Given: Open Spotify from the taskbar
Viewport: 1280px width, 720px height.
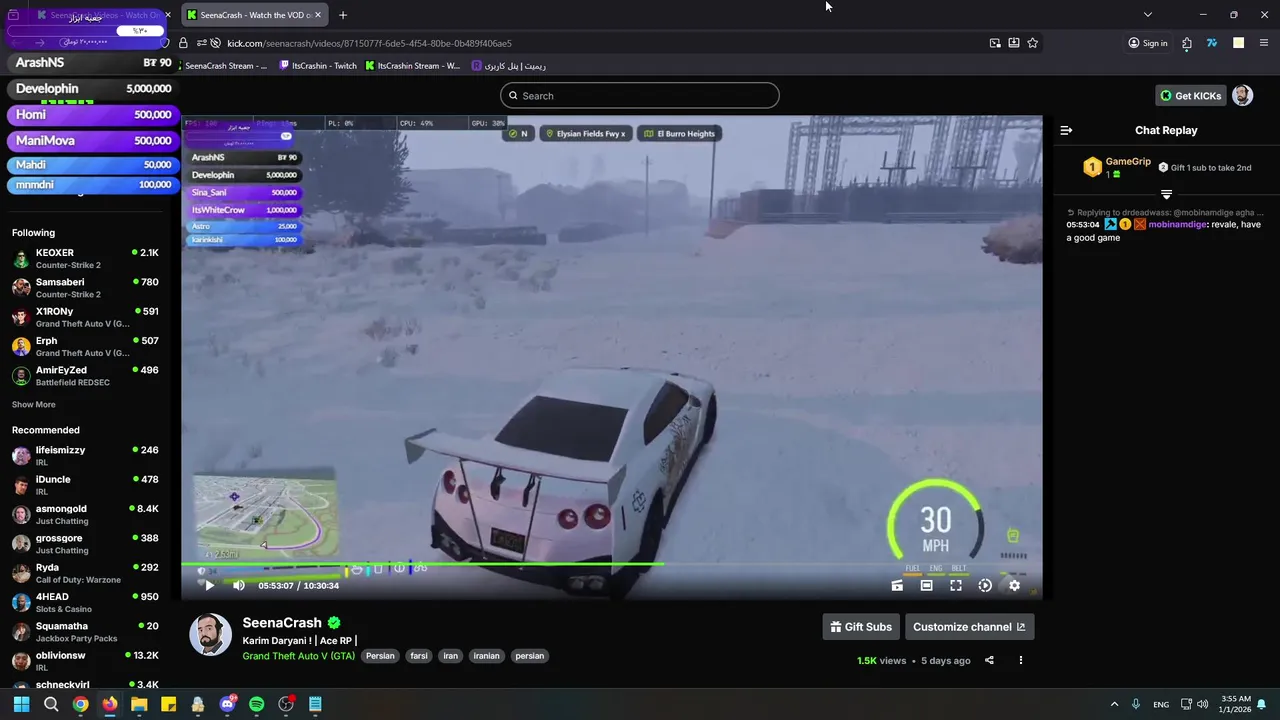Looking at the screenshot, I should coord(257,704).
